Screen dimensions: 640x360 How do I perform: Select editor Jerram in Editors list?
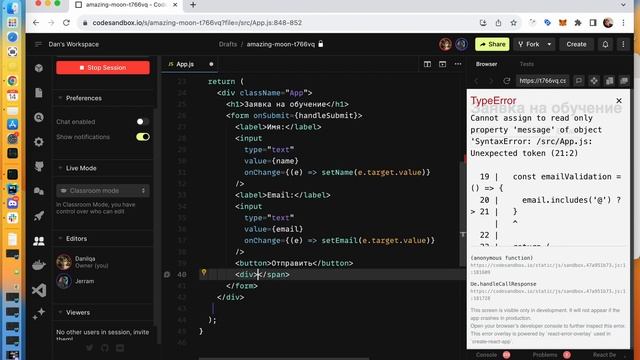click(x=103, y=281)
